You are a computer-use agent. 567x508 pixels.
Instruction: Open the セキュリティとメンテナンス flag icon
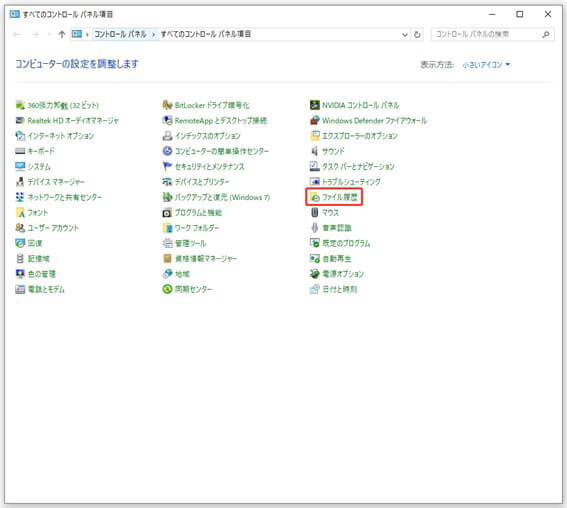tap(167, 166)
